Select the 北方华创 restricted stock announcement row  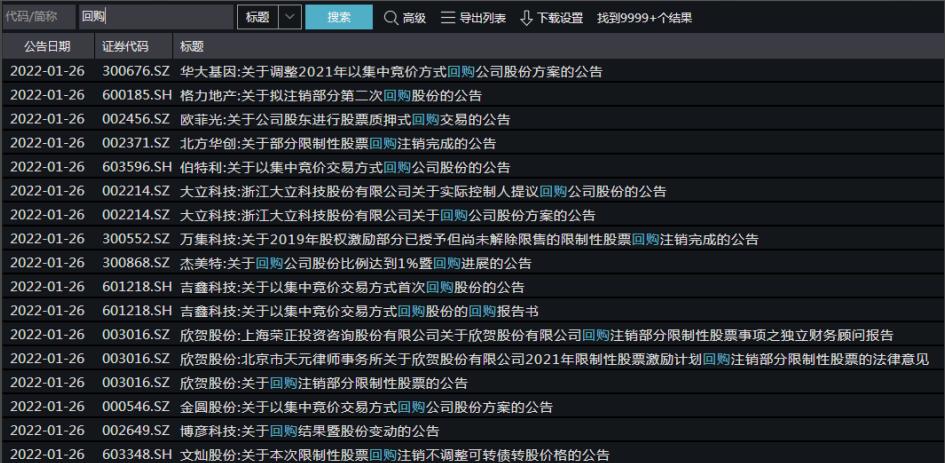[x=338, y=144]
